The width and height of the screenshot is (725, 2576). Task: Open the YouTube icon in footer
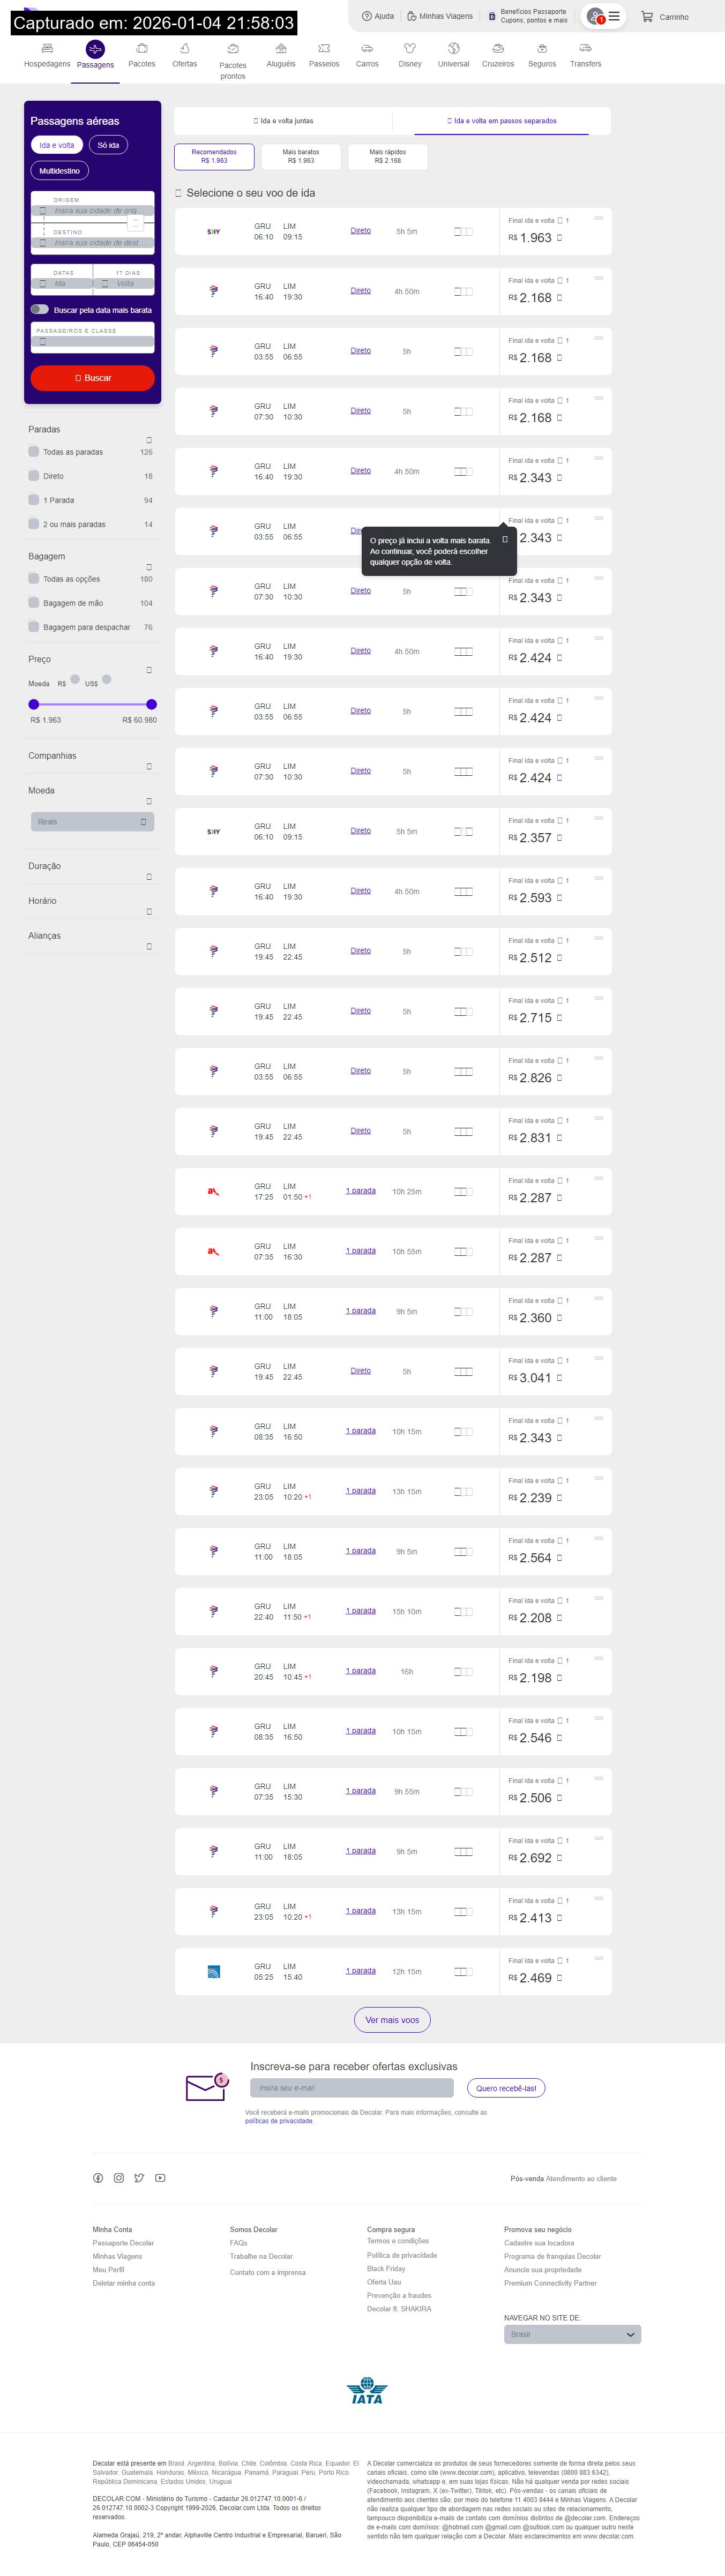pos(160,2178)
